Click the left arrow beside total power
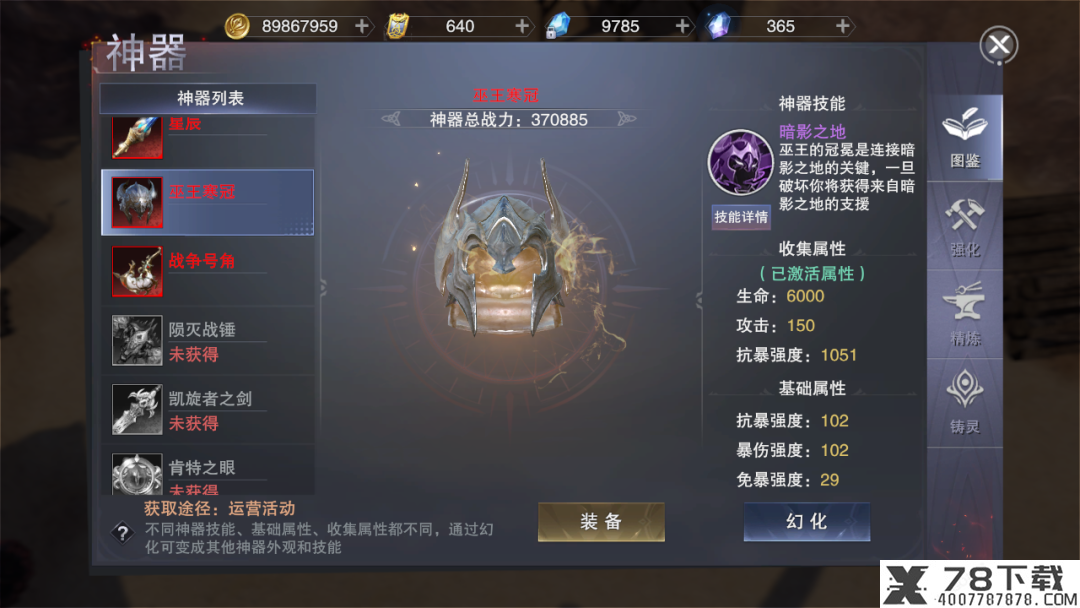Image resolution: width=1080 pixels, height=608 pixels. (391, 119)
